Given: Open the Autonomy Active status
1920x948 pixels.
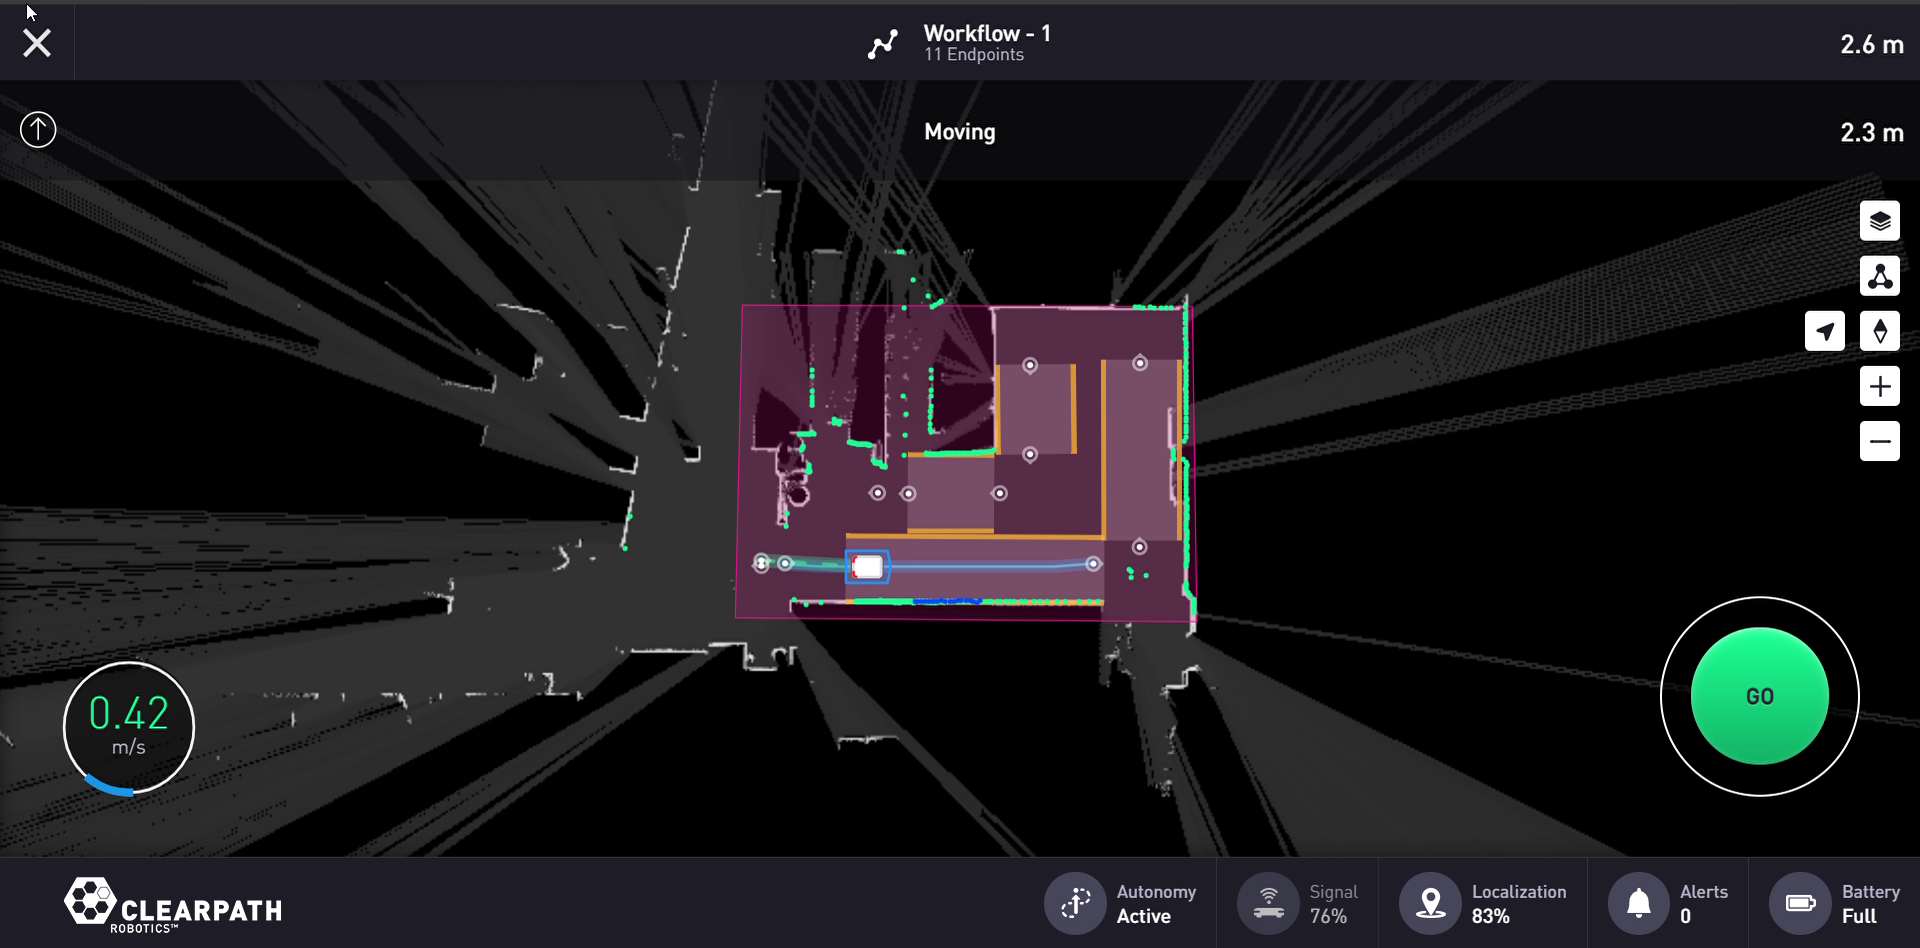Looking at the screenshot, I should [x=1076, y=903].
